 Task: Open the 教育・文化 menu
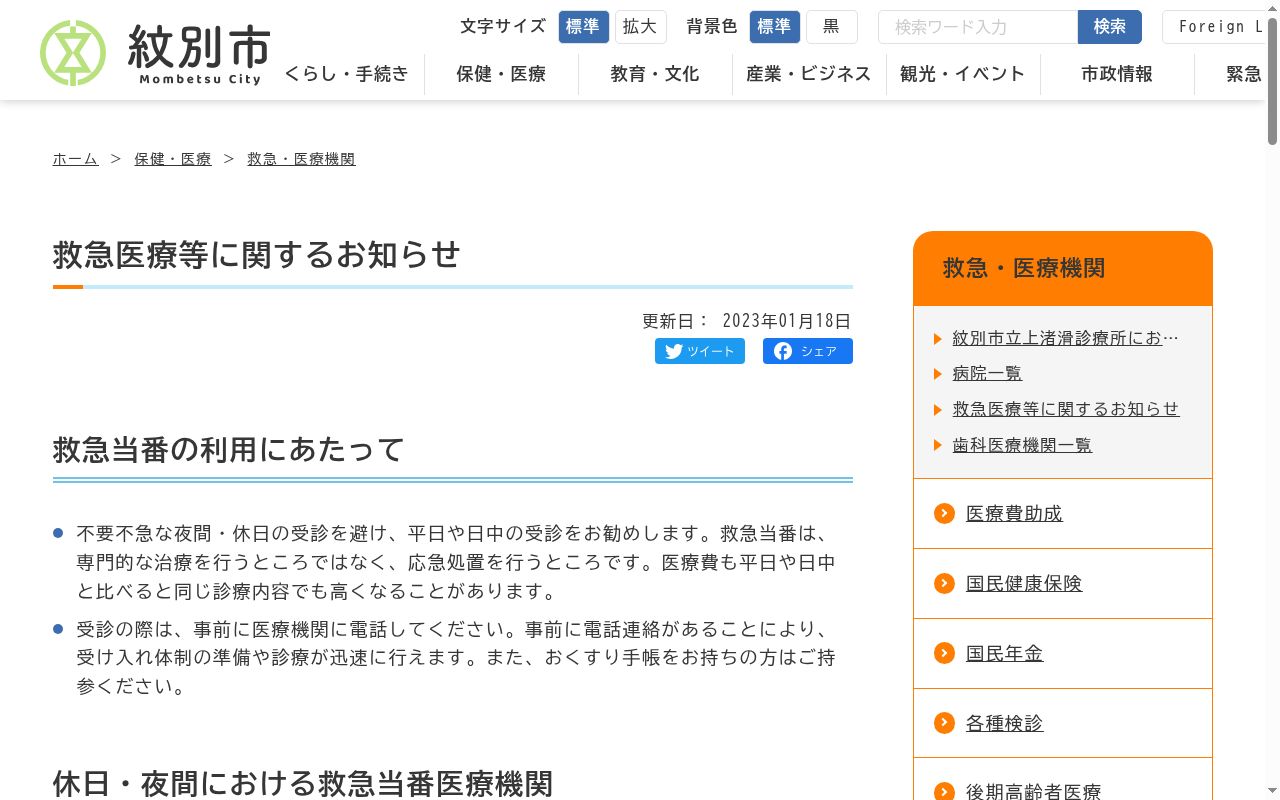point(655,74)
